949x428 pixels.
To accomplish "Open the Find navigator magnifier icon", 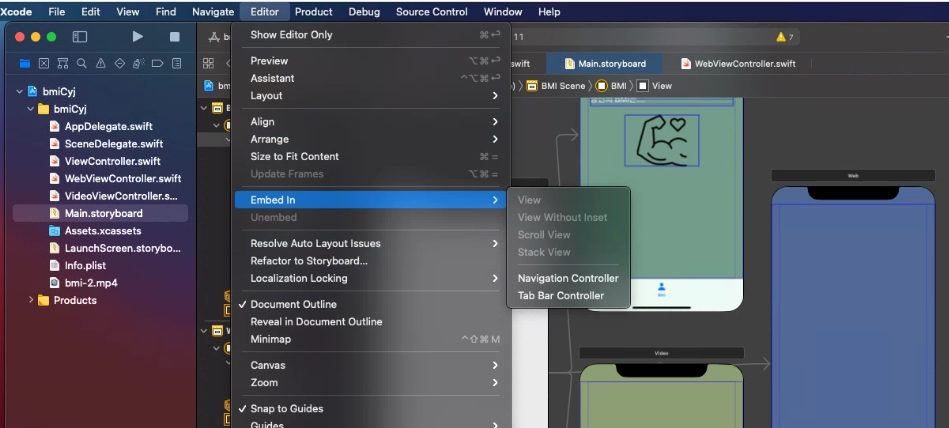I will [x=81, y=63].
